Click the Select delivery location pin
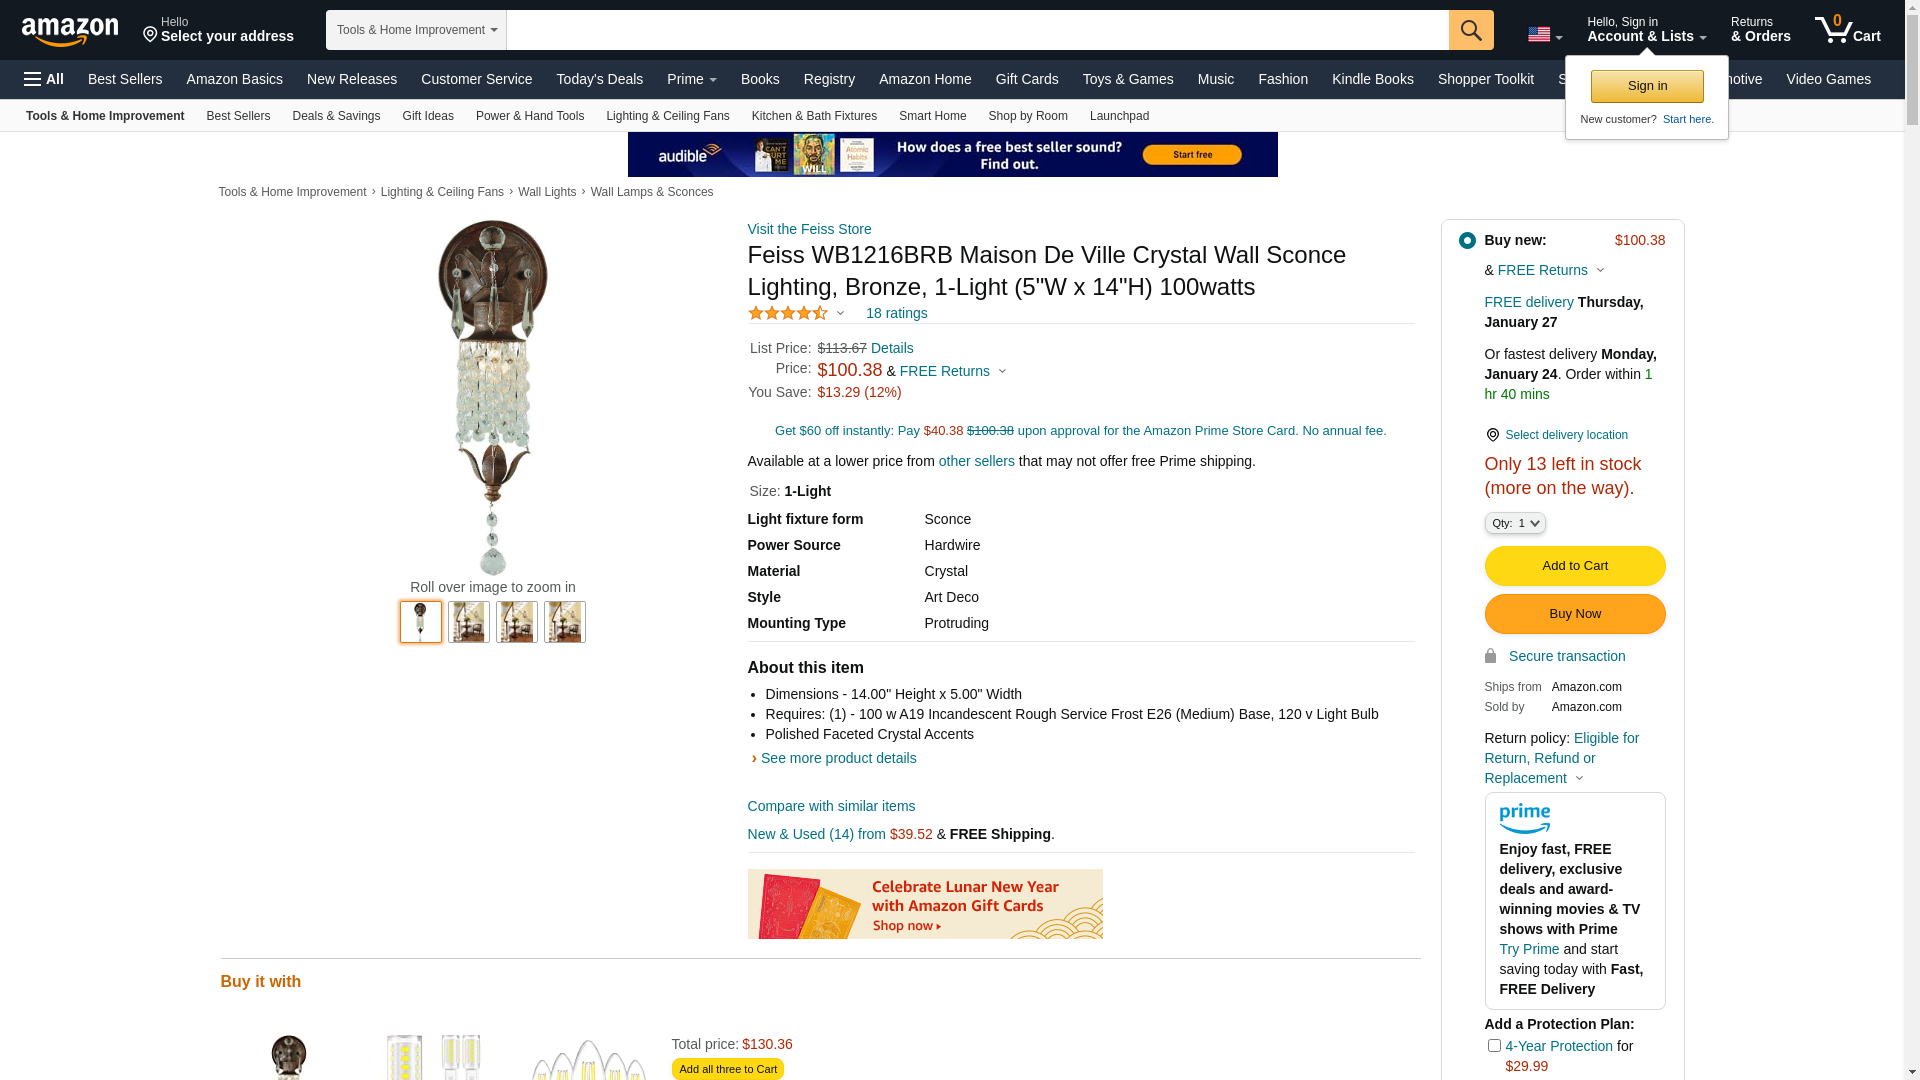This screenshot has height=1080, width=1920. tap(1492, 435)
